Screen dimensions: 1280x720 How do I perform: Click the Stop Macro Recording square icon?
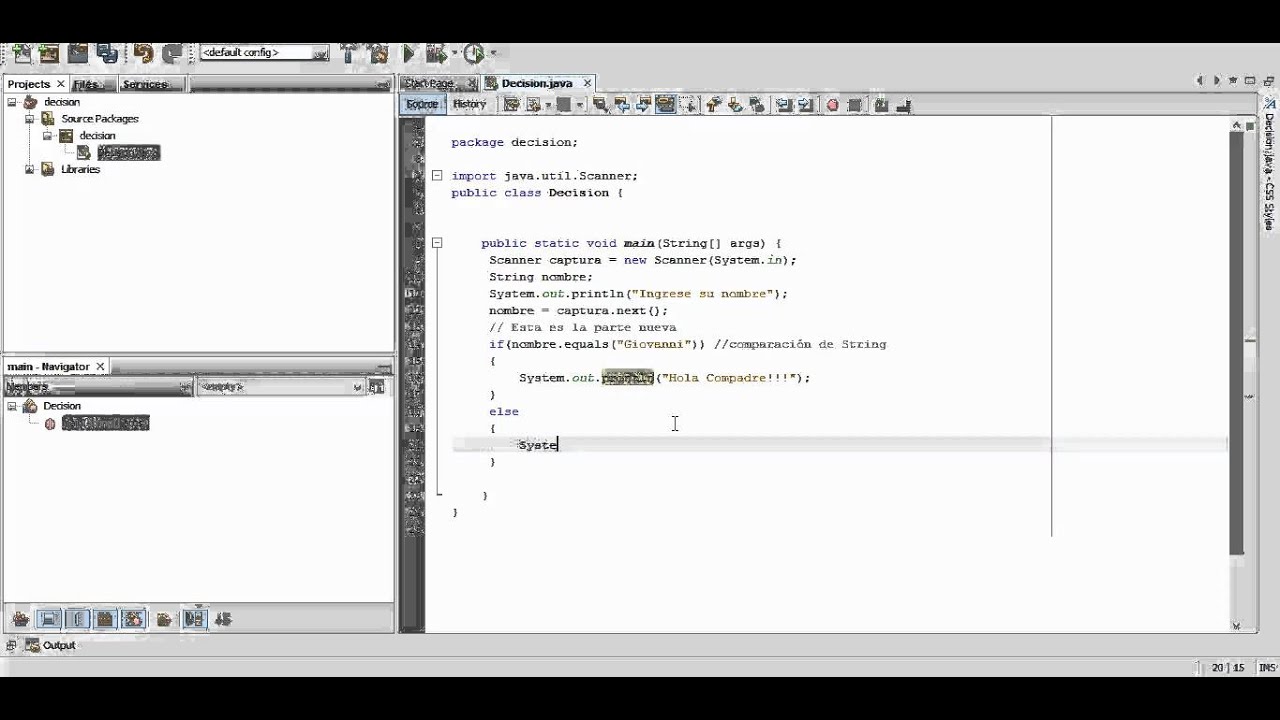point(856,104)
